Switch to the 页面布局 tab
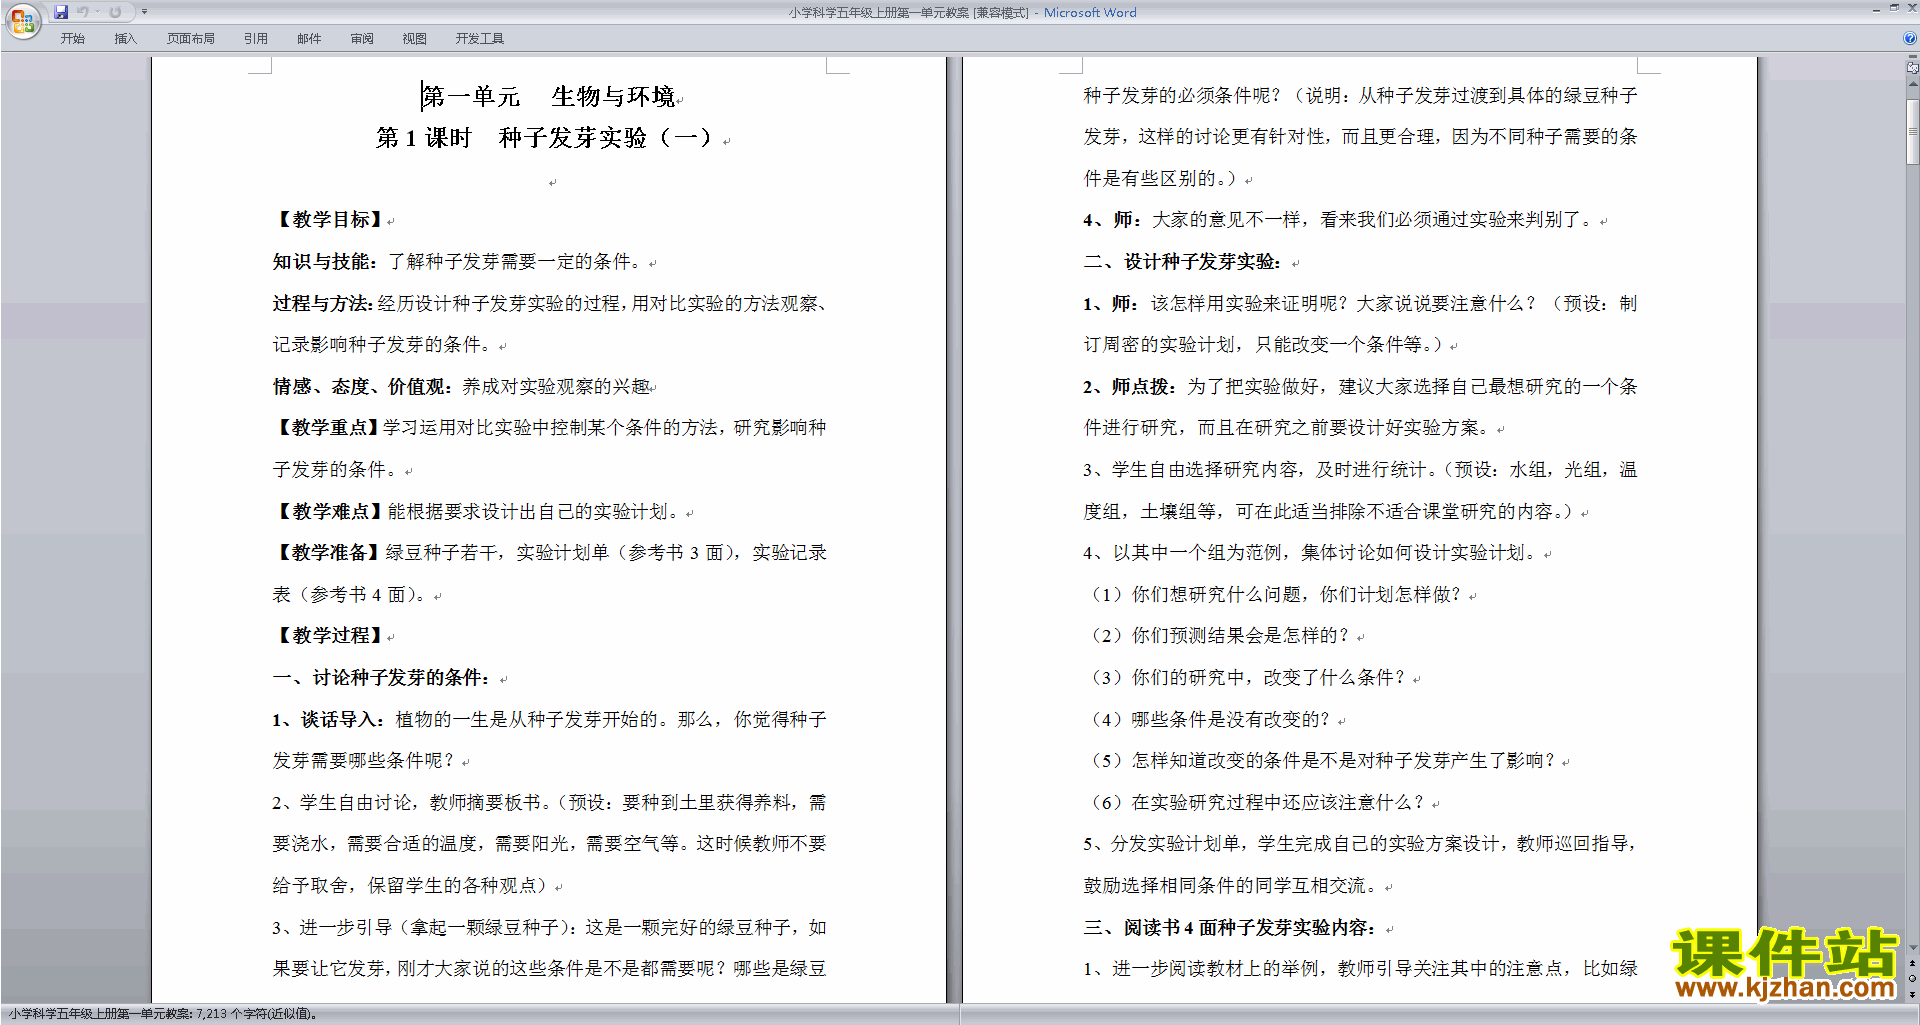The width and height of the screenshot is (1920, 1025). (191, 39)
